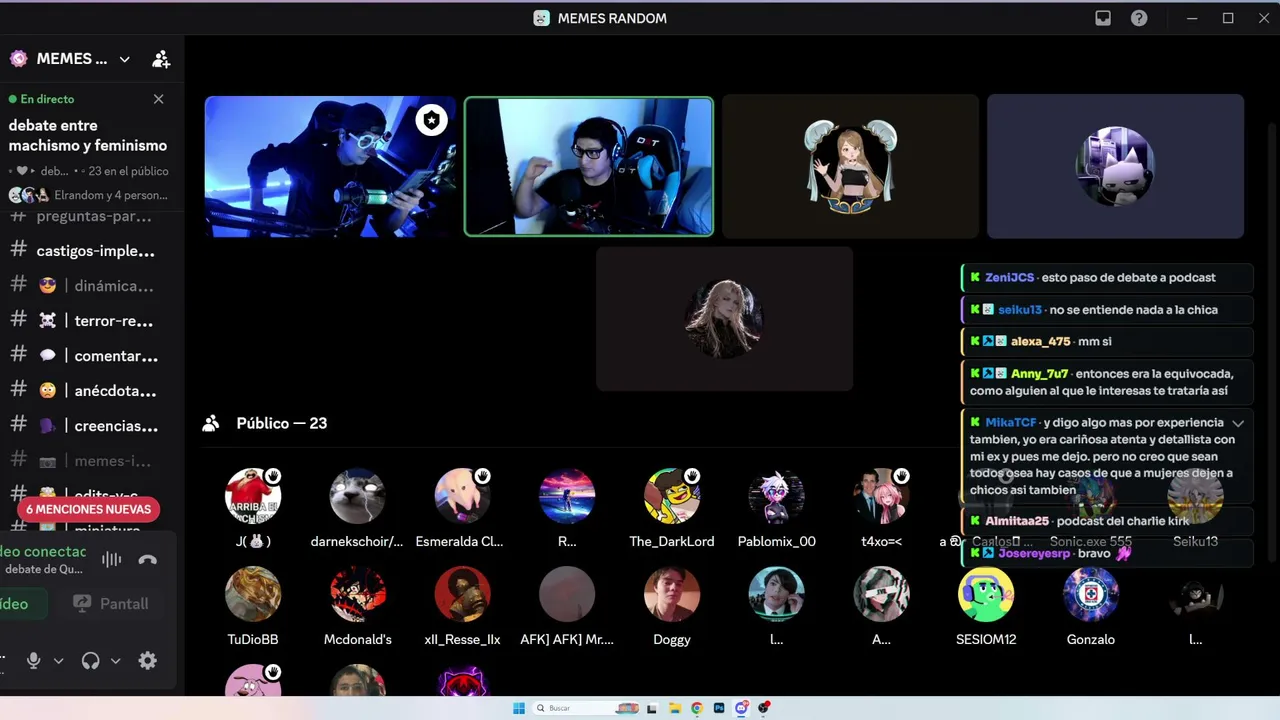1280x720 pixels.
Task: Select the blonde avatar speaker tile
Action: point(725,319)
